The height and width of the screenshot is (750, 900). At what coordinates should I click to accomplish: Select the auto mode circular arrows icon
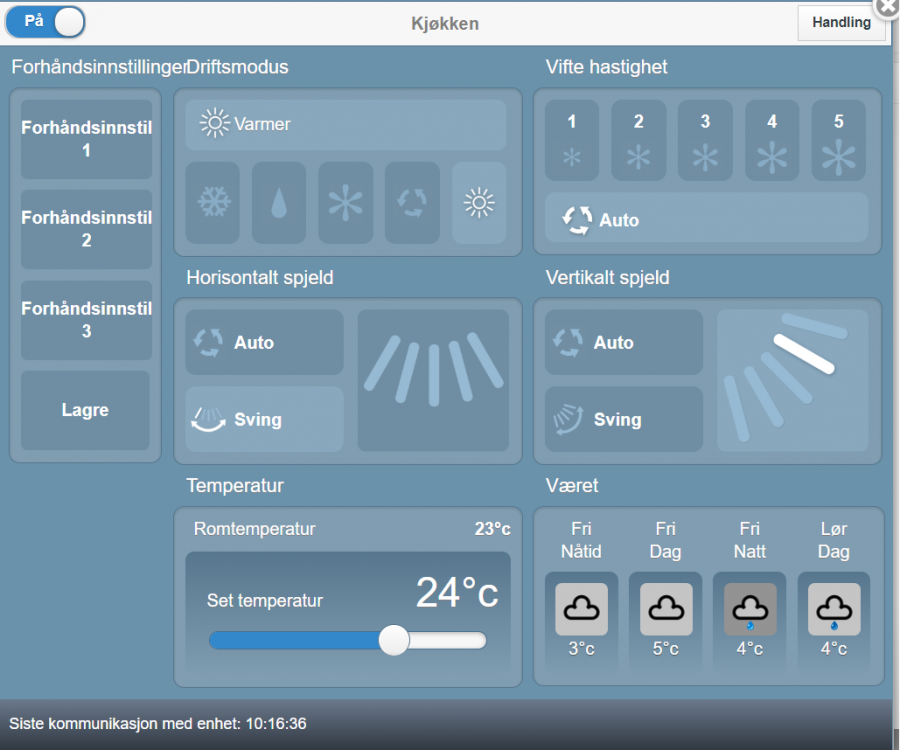[412, 203]
